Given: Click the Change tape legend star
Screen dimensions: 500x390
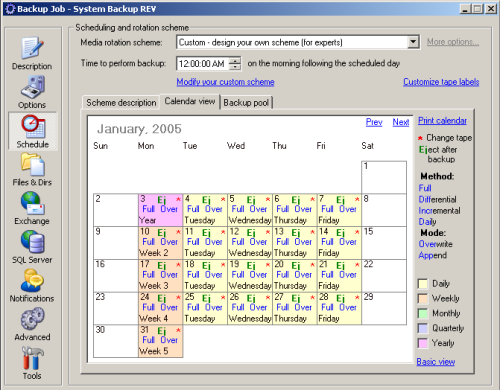Looking at the screenshot, I should [420, 138].
